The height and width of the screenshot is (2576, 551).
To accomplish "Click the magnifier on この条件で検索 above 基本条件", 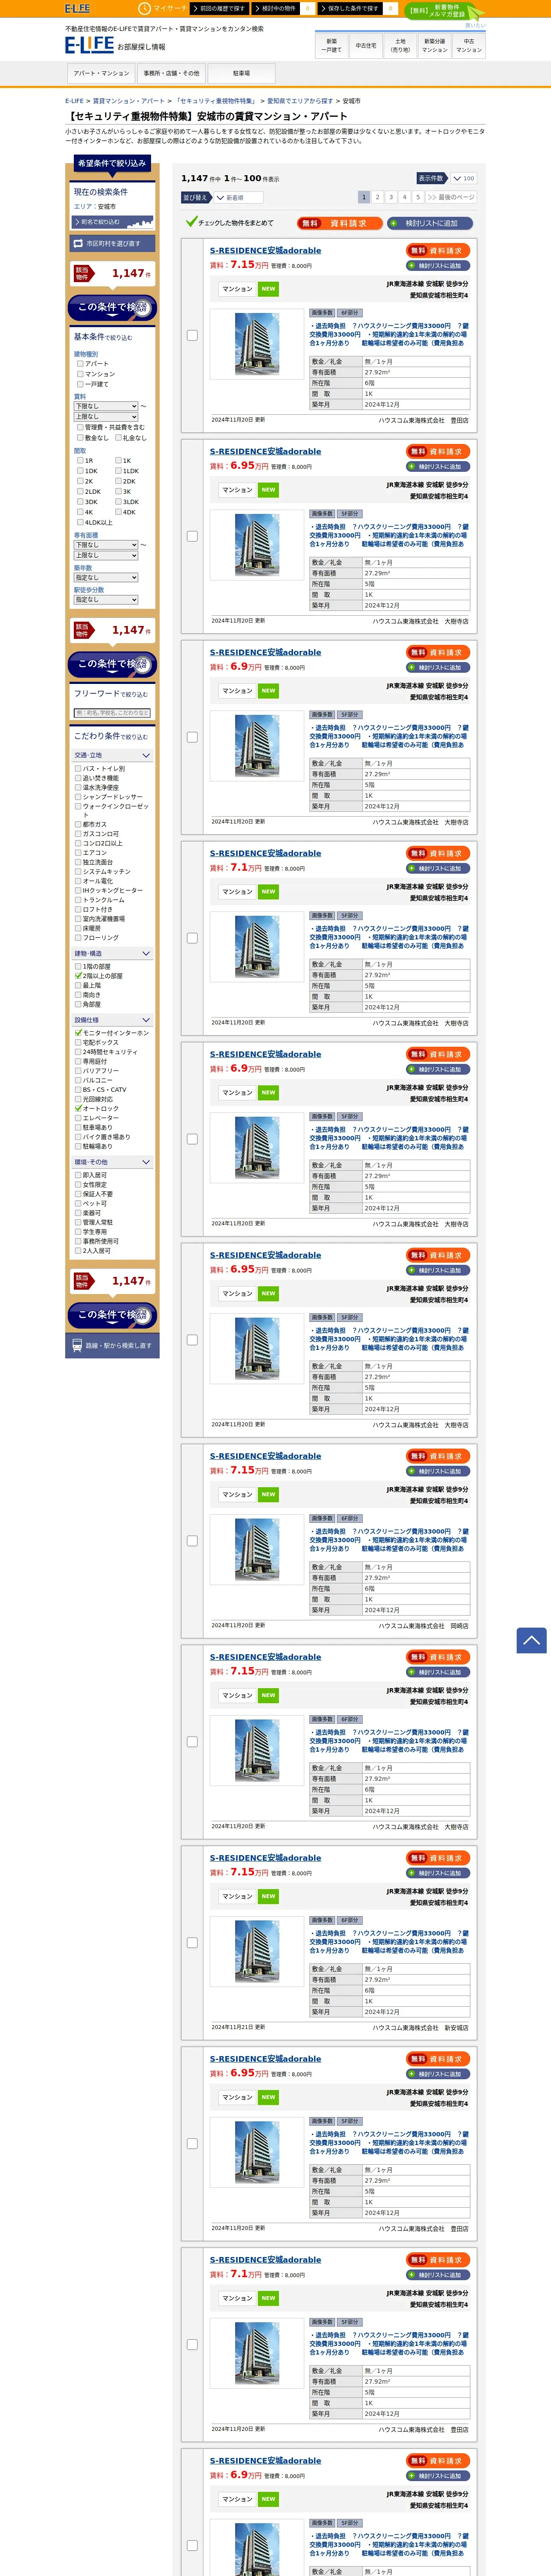I will pyautogui.click(x=141, y=307).
